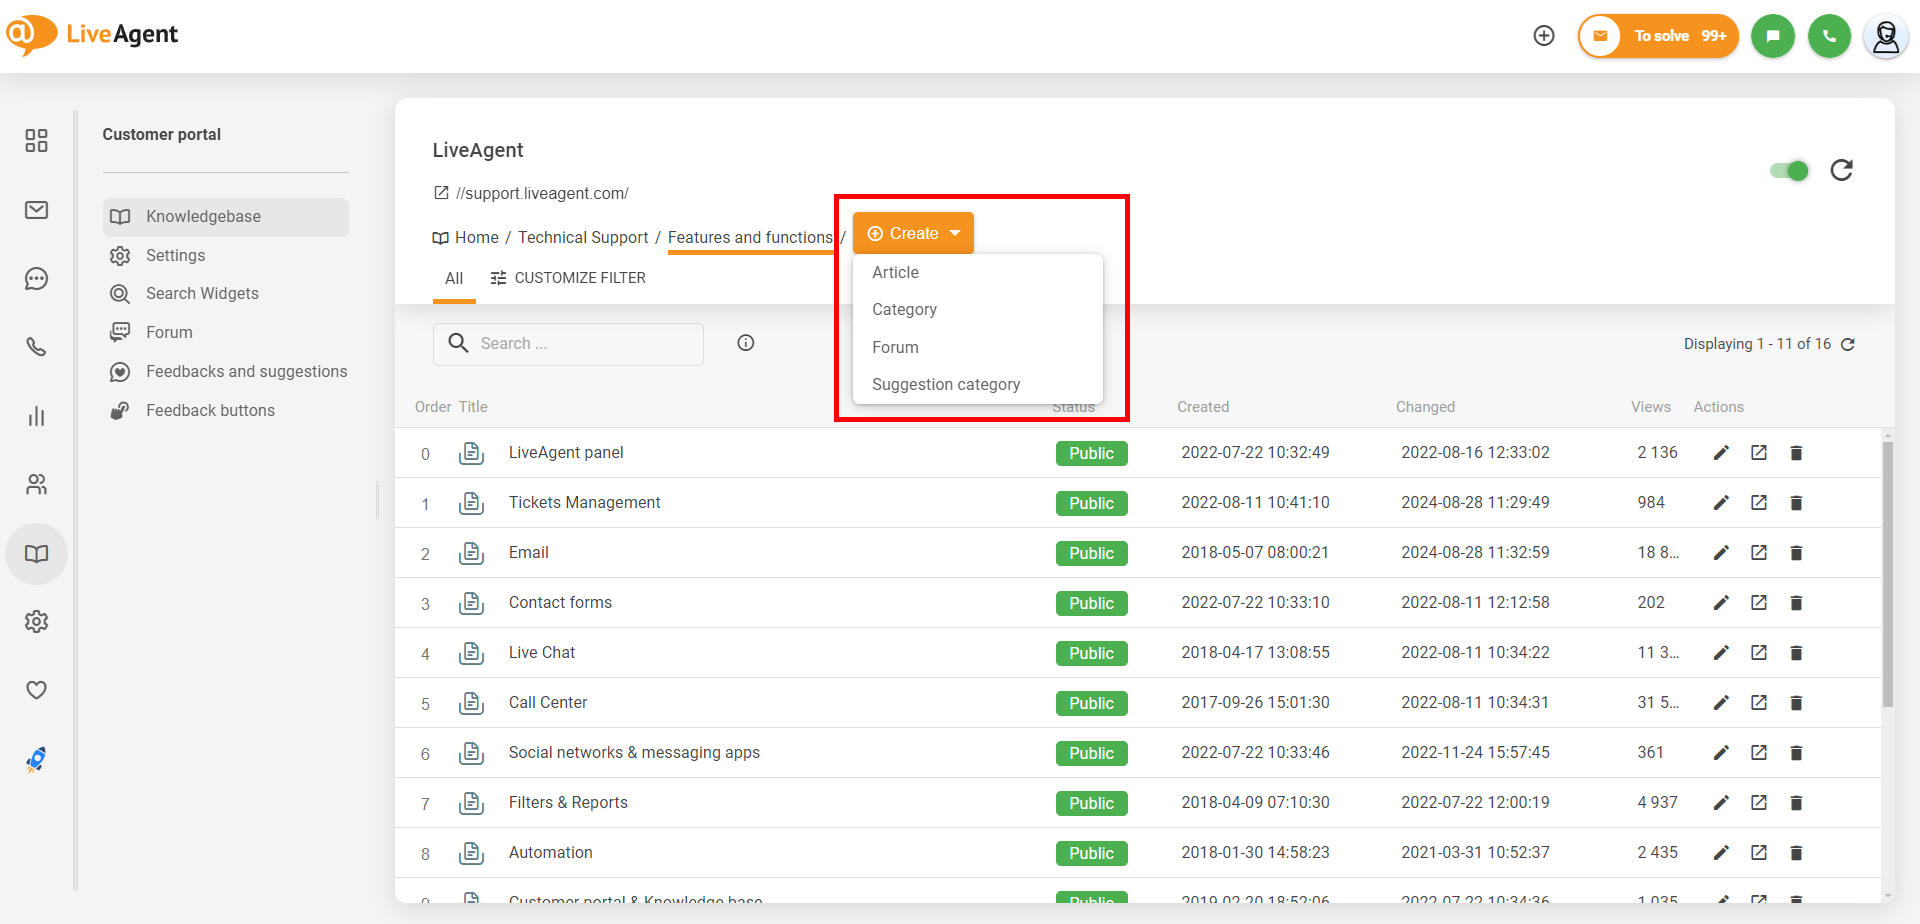
Task: Open the //support.liveagent.com/ link
Action: coord(541,193)
